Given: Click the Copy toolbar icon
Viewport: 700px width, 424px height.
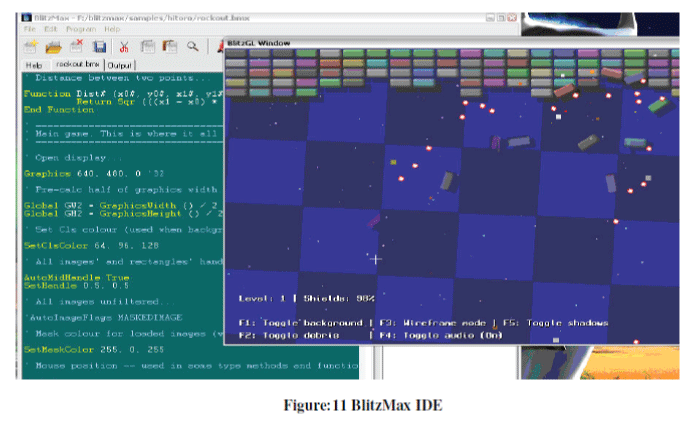Looking at the screenshot, I should click(x=146, y=46).
